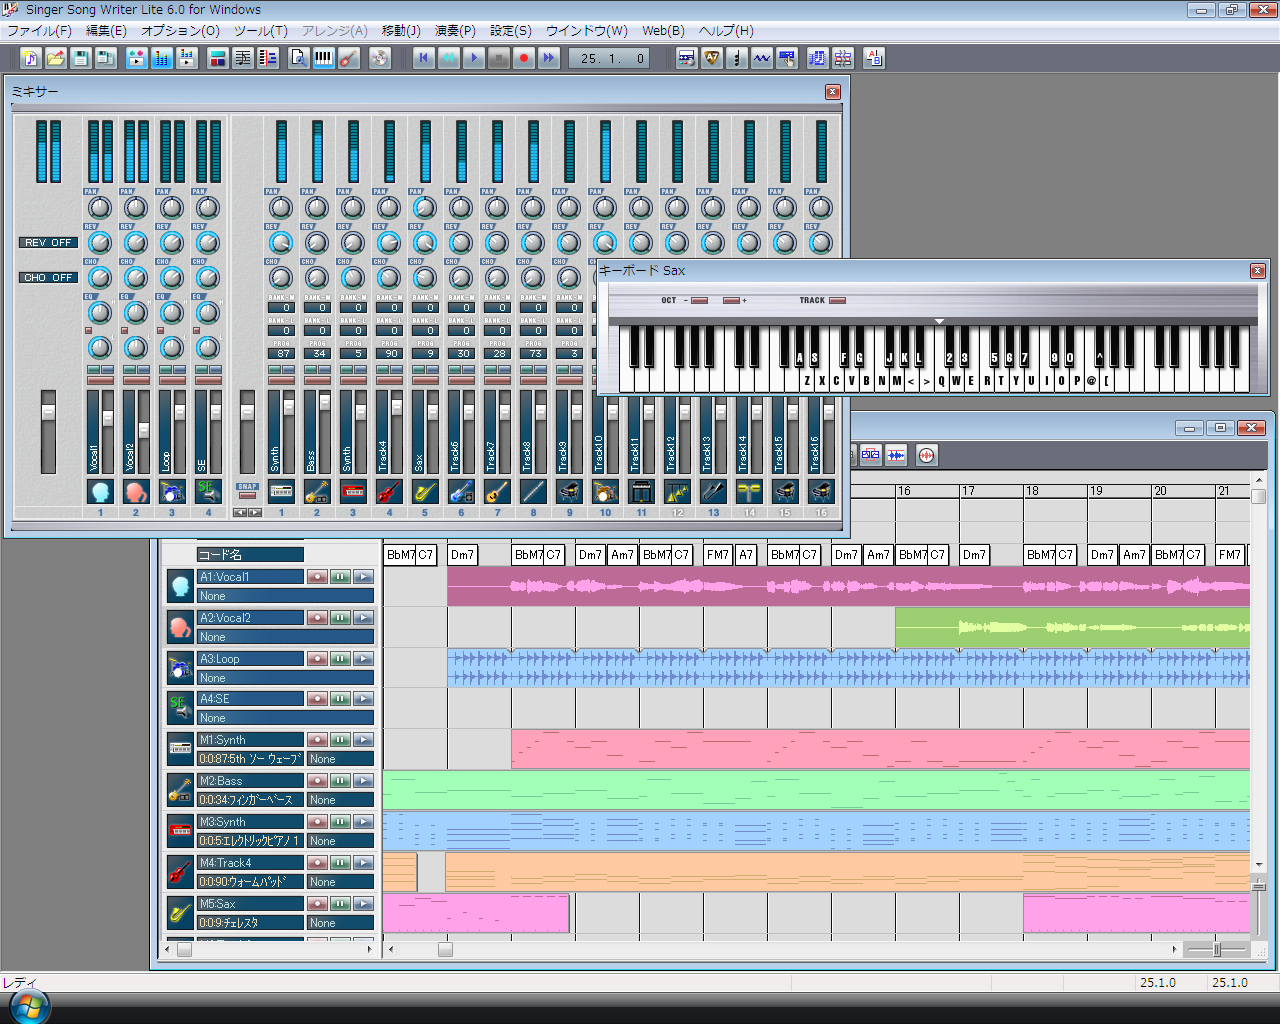
Task: Click position counter 25. 1. 0 field
Action: point(611,58)
